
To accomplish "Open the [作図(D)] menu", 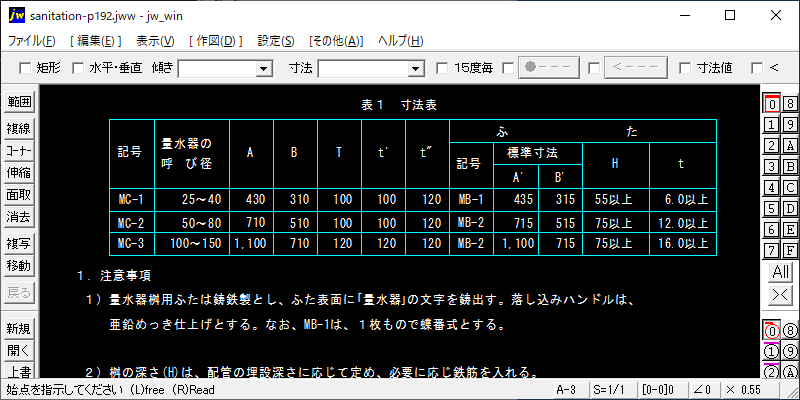I will (x=213, y=41).
